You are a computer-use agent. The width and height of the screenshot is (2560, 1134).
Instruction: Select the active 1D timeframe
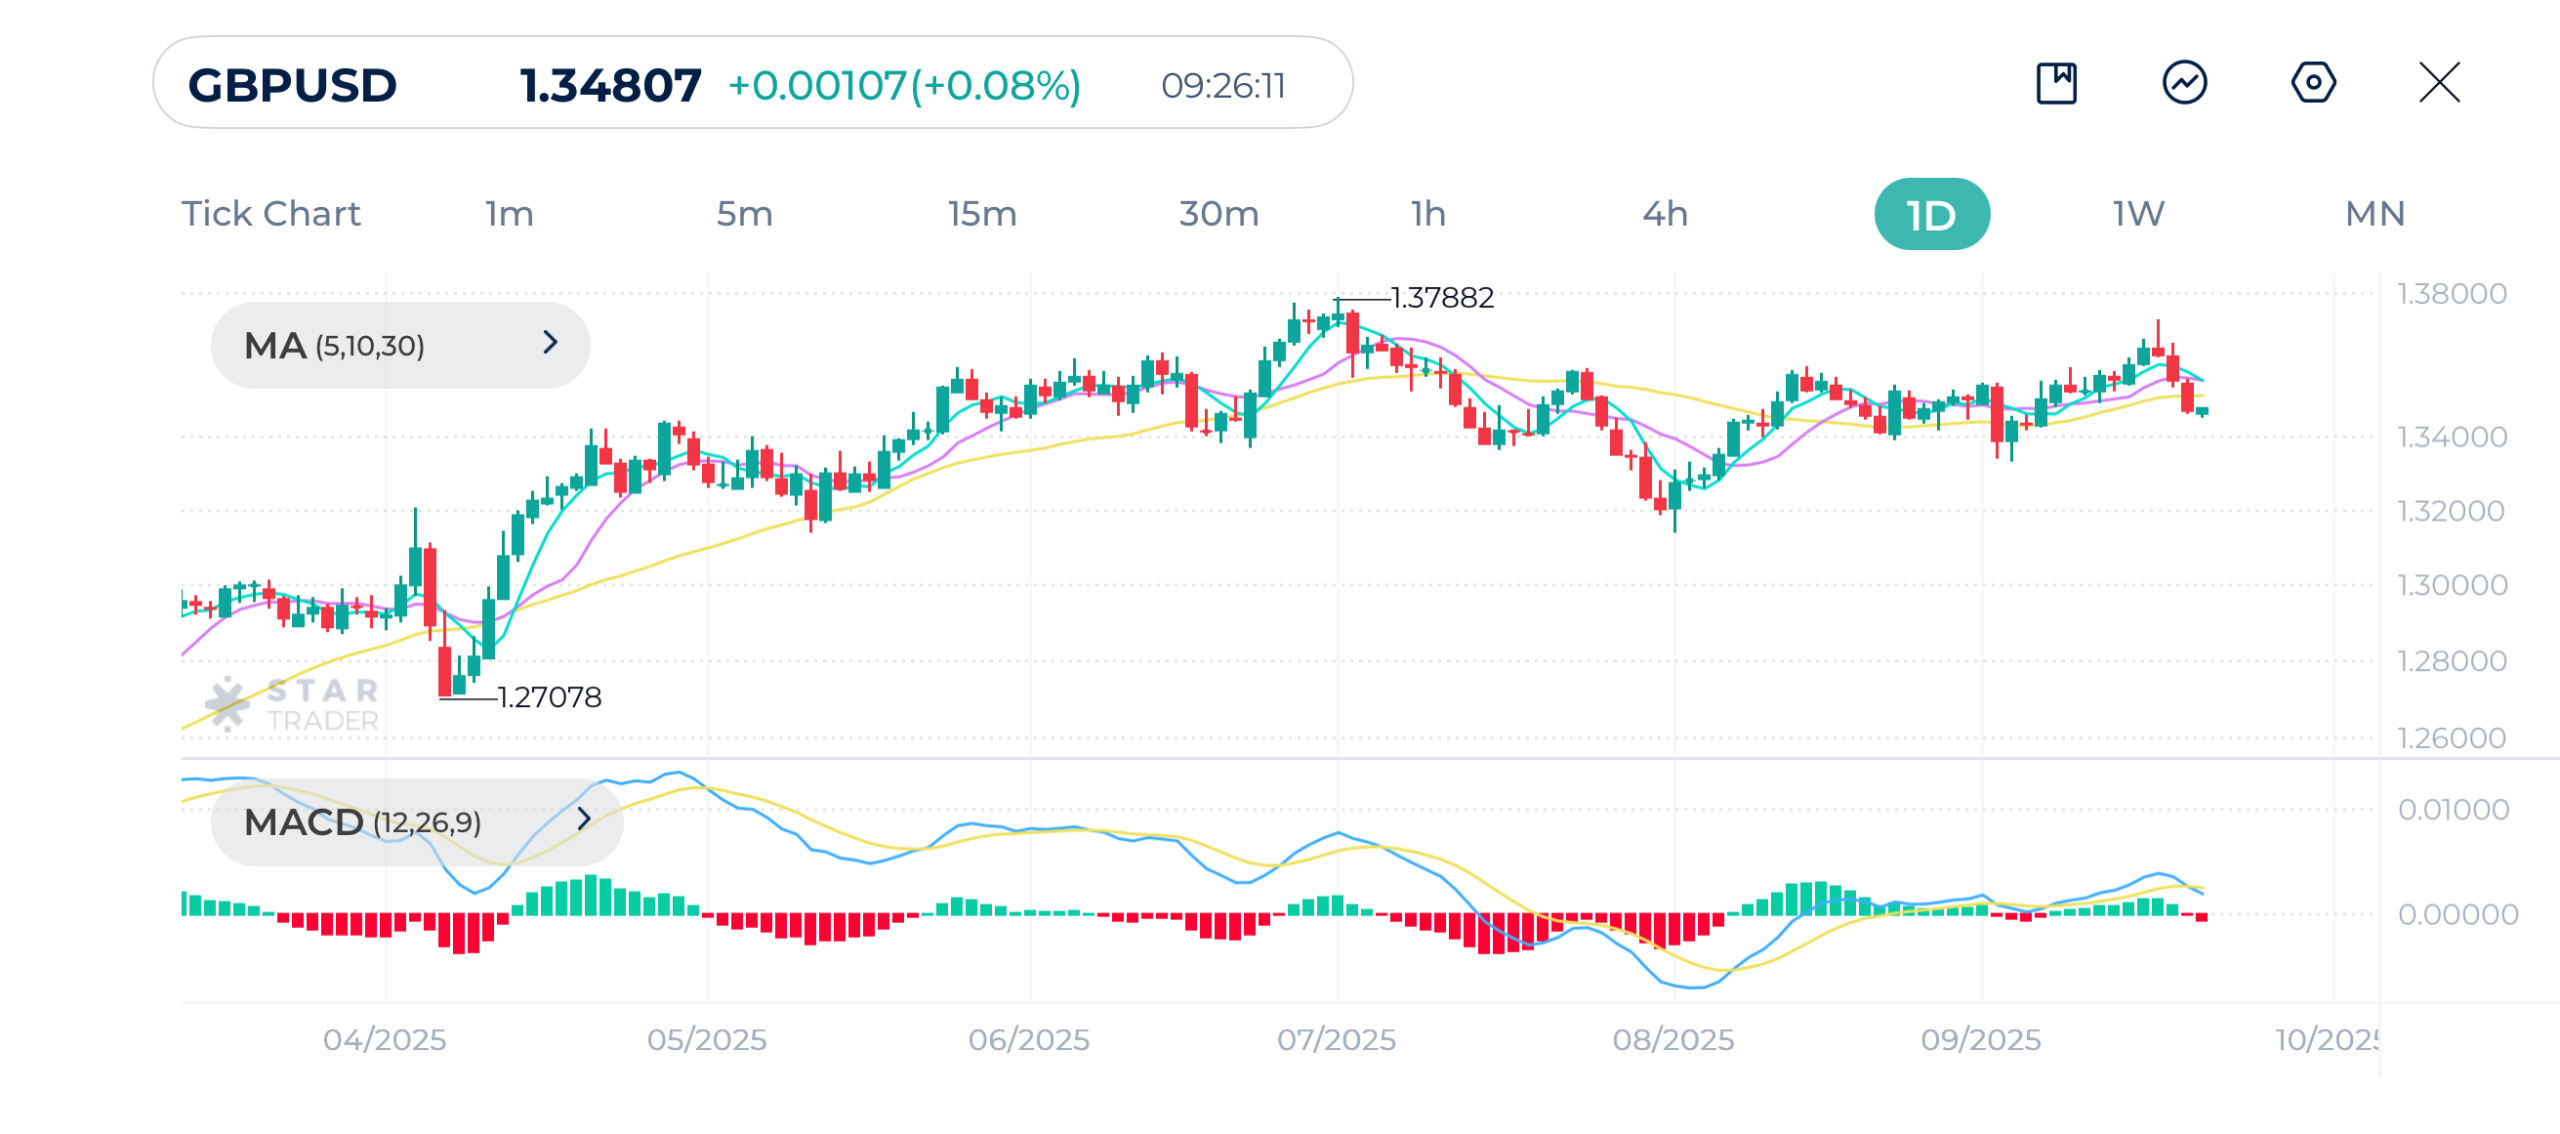(x=1932, y=214)
